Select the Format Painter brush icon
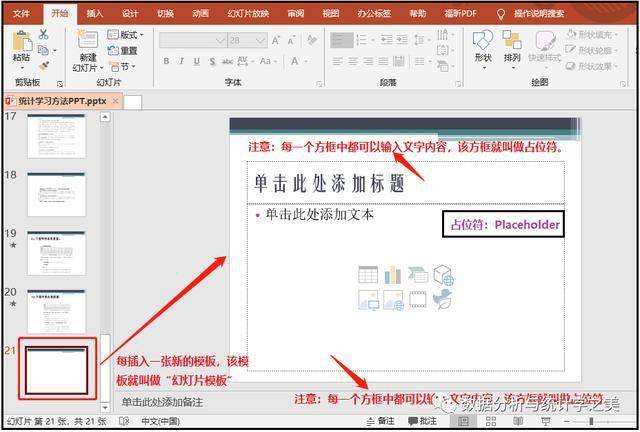640x432 pixels. [43, 66]
